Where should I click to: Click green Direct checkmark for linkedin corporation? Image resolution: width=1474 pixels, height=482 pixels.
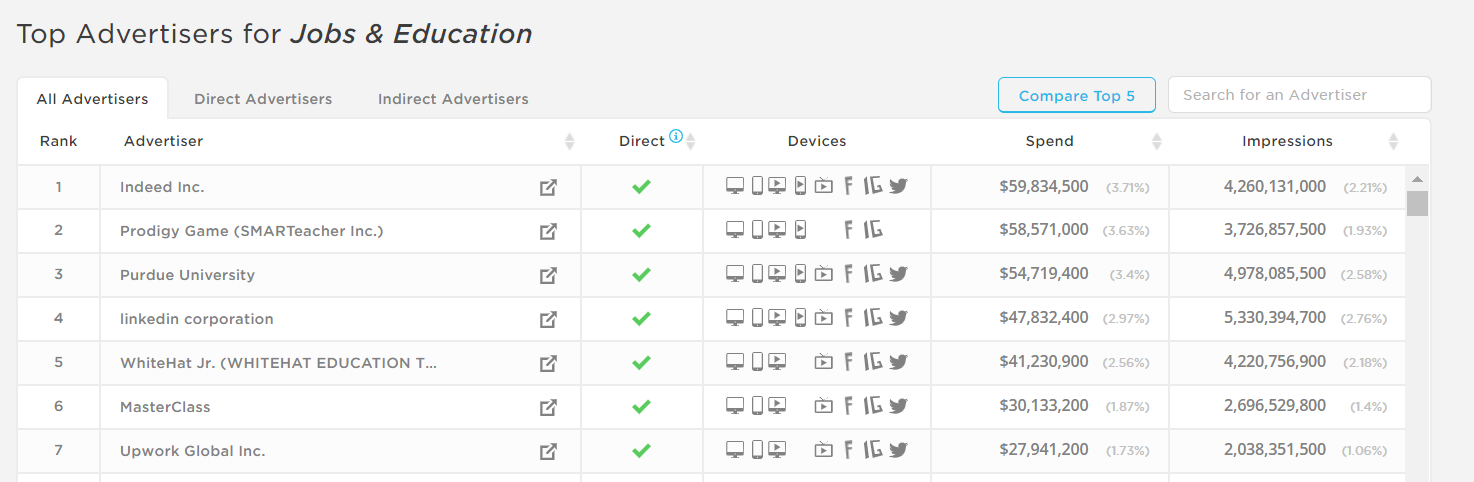coord(642,318)
